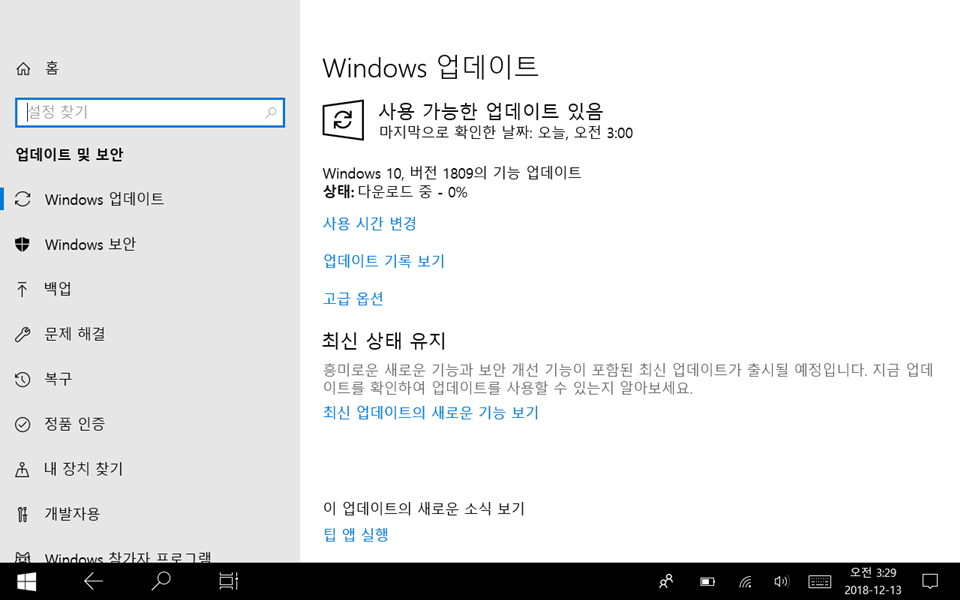Click the 문제 해결 wrench icon
The height and width of the screenshot is (600, 960).
coord(23,334)
